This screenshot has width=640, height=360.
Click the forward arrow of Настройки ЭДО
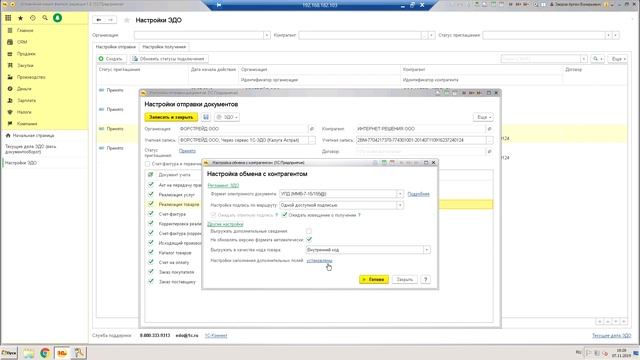[110, 20]
